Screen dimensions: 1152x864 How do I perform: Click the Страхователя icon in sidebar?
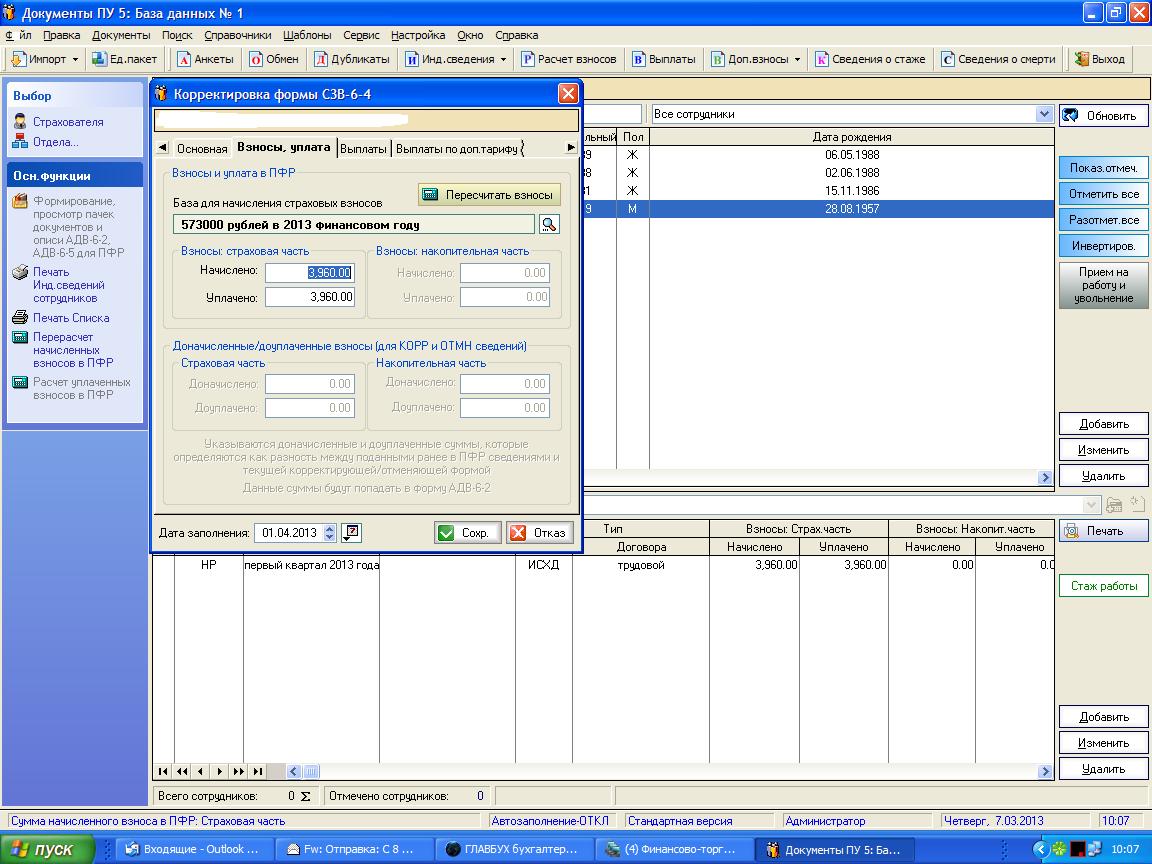click(x=20, y=122)
